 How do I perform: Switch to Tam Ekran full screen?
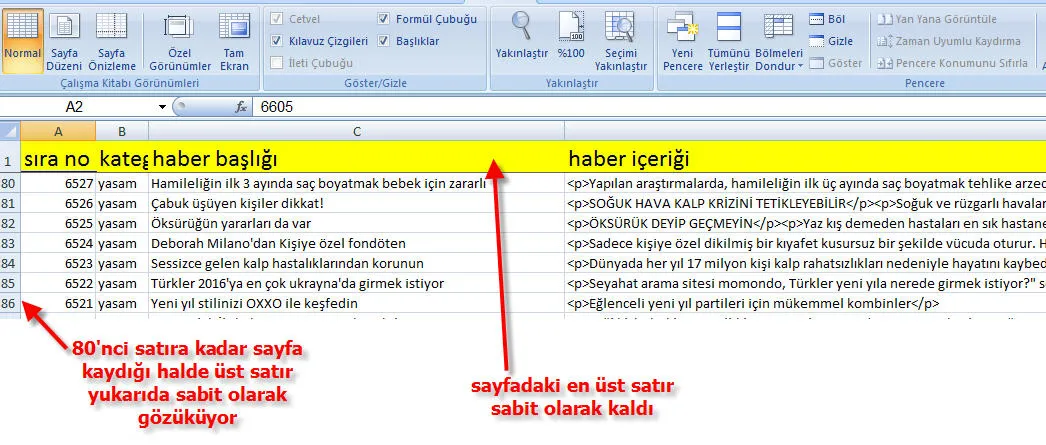click(233, 41)
